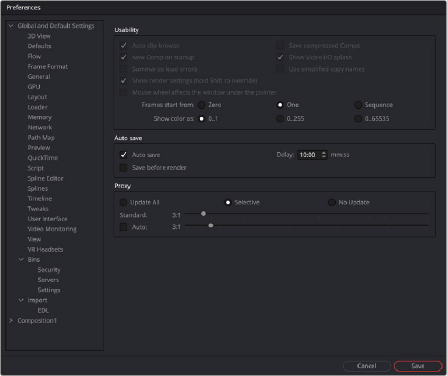
Task: Click the Delay stepper arrows
Action: pyautogui.click(x=324, y=155)
